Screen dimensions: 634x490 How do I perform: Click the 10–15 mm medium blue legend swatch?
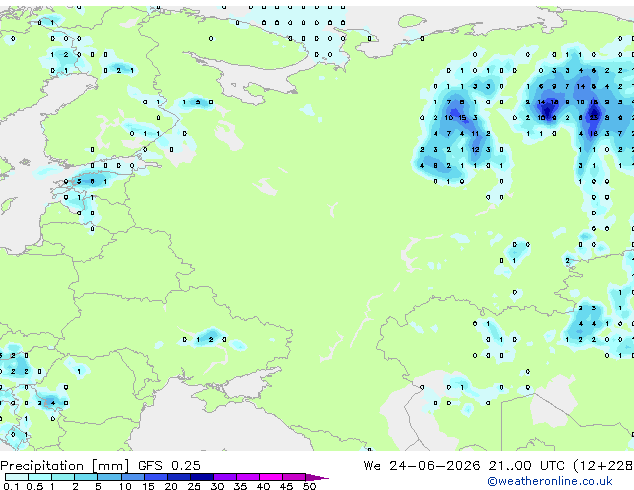tap(132, 477)
